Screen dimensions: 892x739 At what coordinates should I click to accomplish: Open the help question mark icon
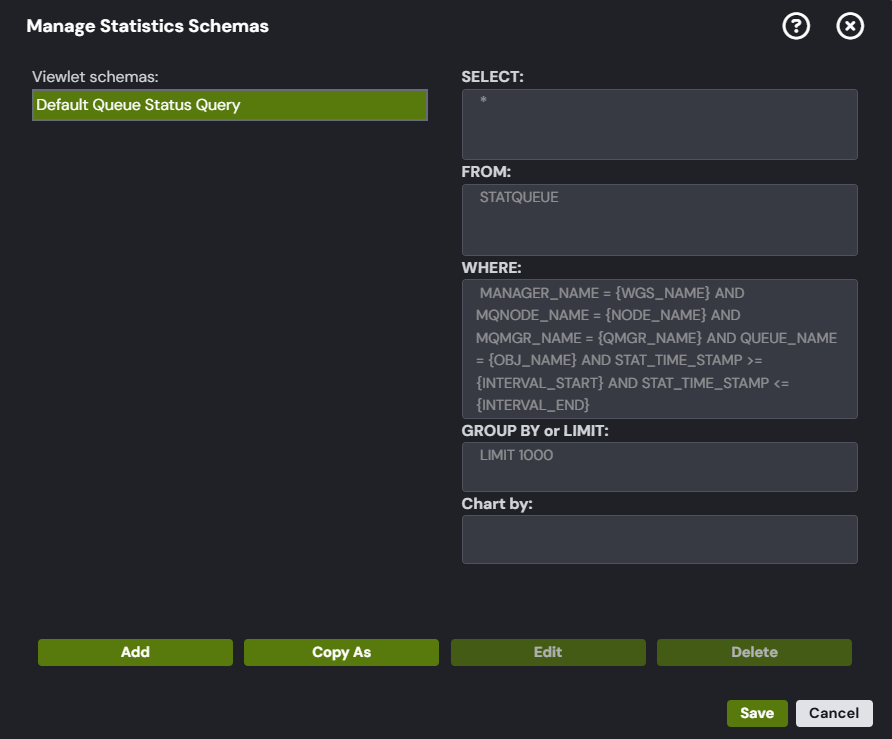[796, 26]
